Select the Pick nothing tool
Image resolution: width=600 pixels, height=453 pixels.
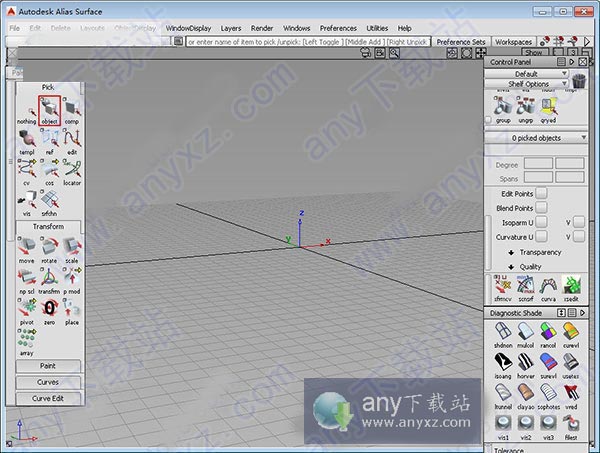[x=26, y=111]
